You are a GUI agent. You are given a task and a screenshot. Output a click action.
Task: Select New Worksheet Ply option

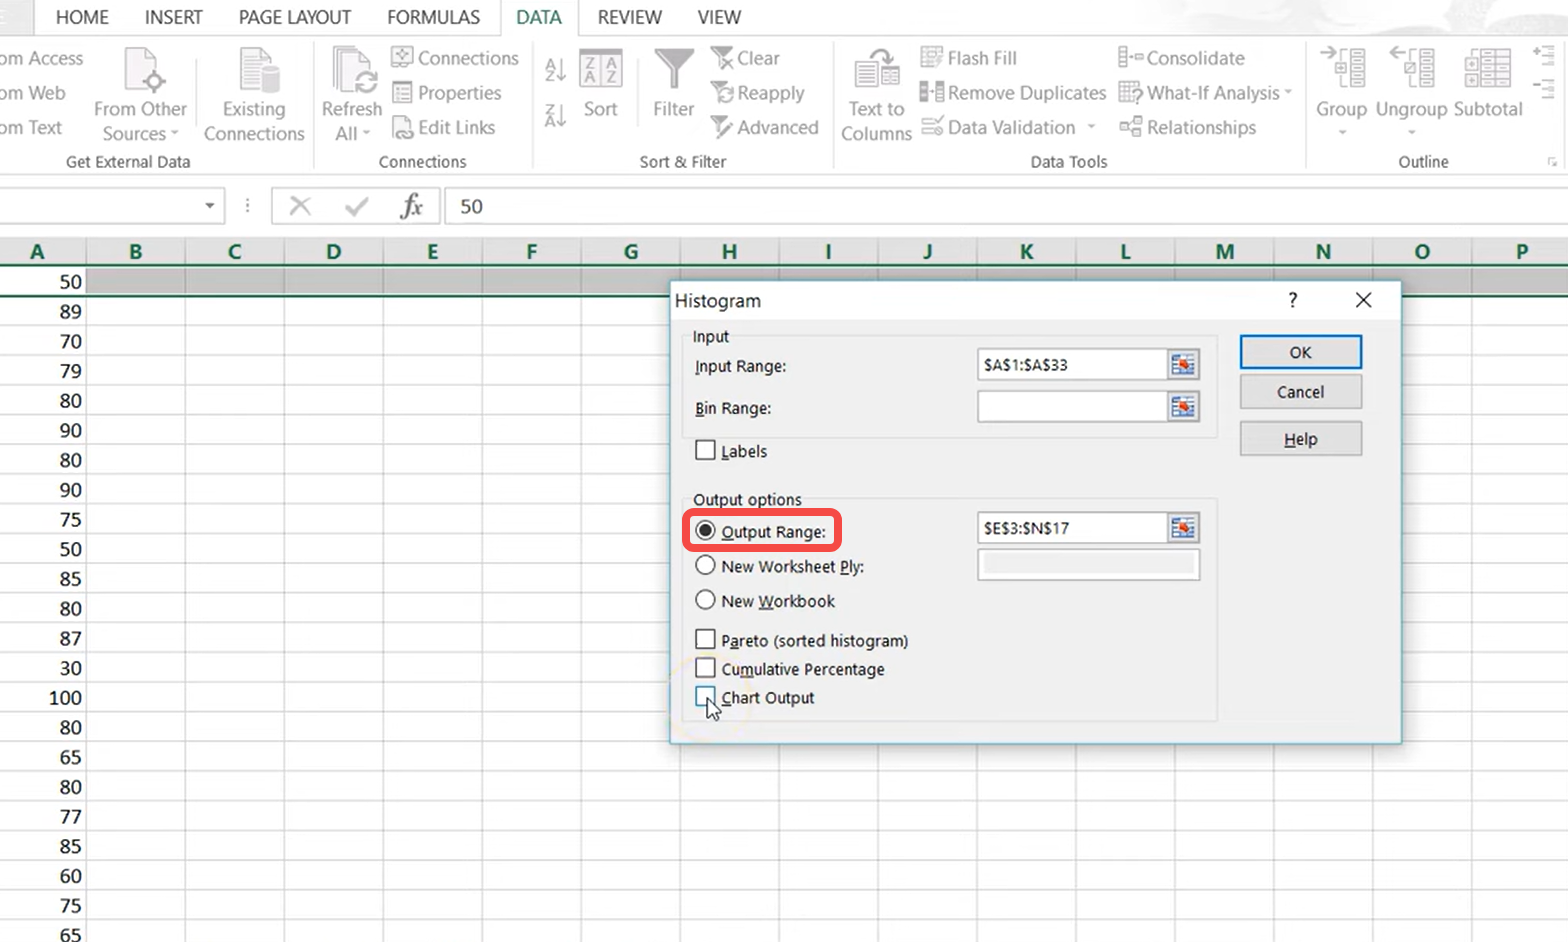[705, 565]
